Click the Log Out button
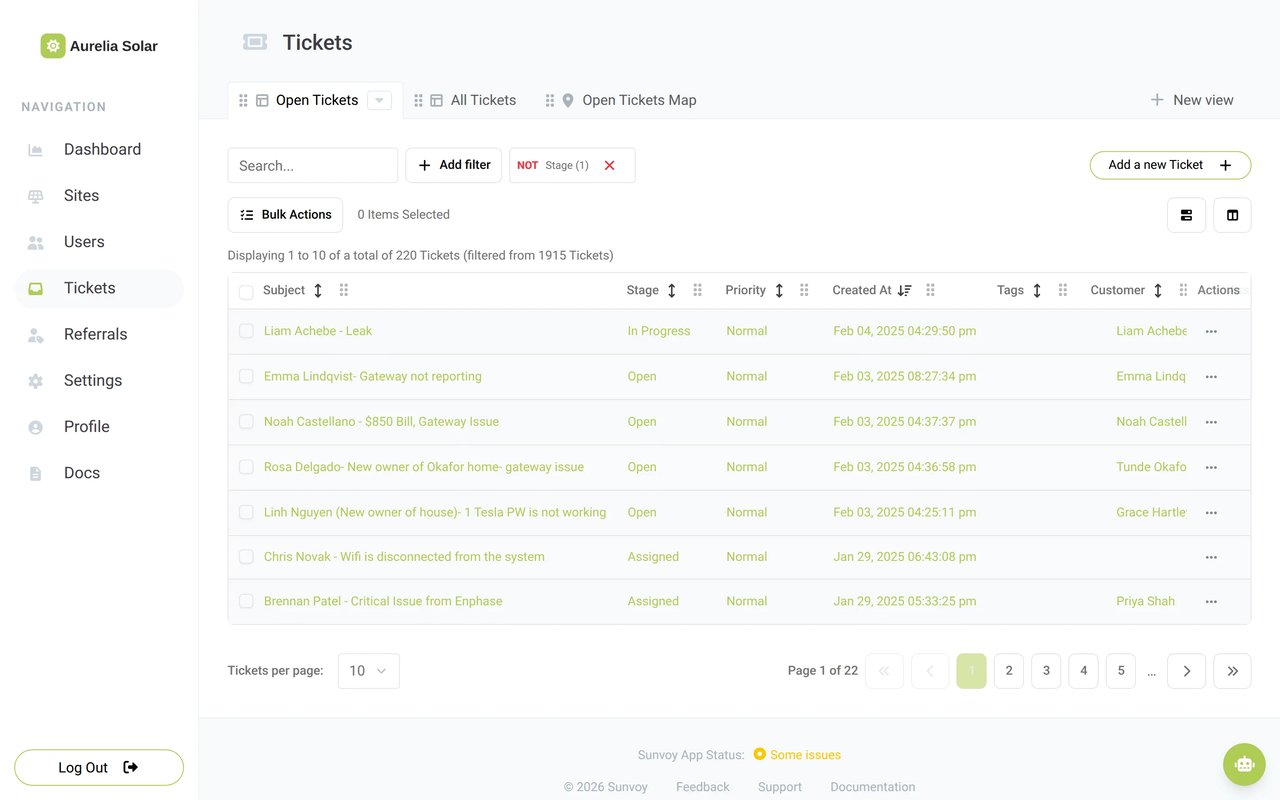 [99, 767]
